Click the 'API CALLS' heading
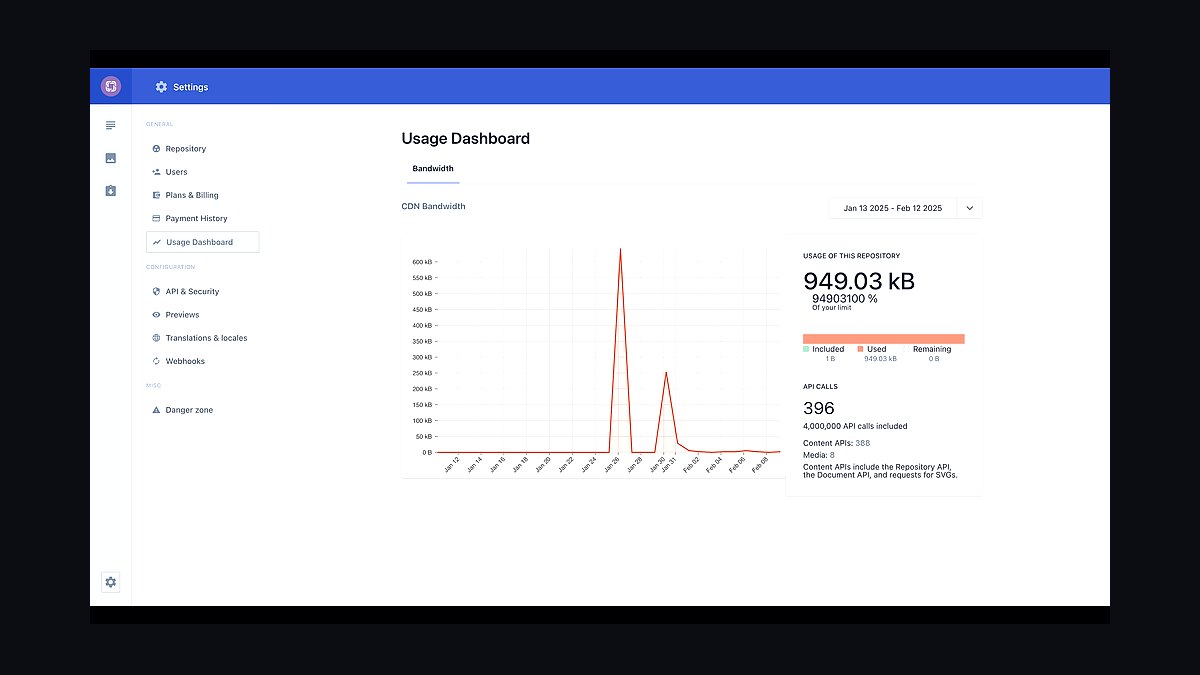This screenshot has height=675, width=1200. 820,386
